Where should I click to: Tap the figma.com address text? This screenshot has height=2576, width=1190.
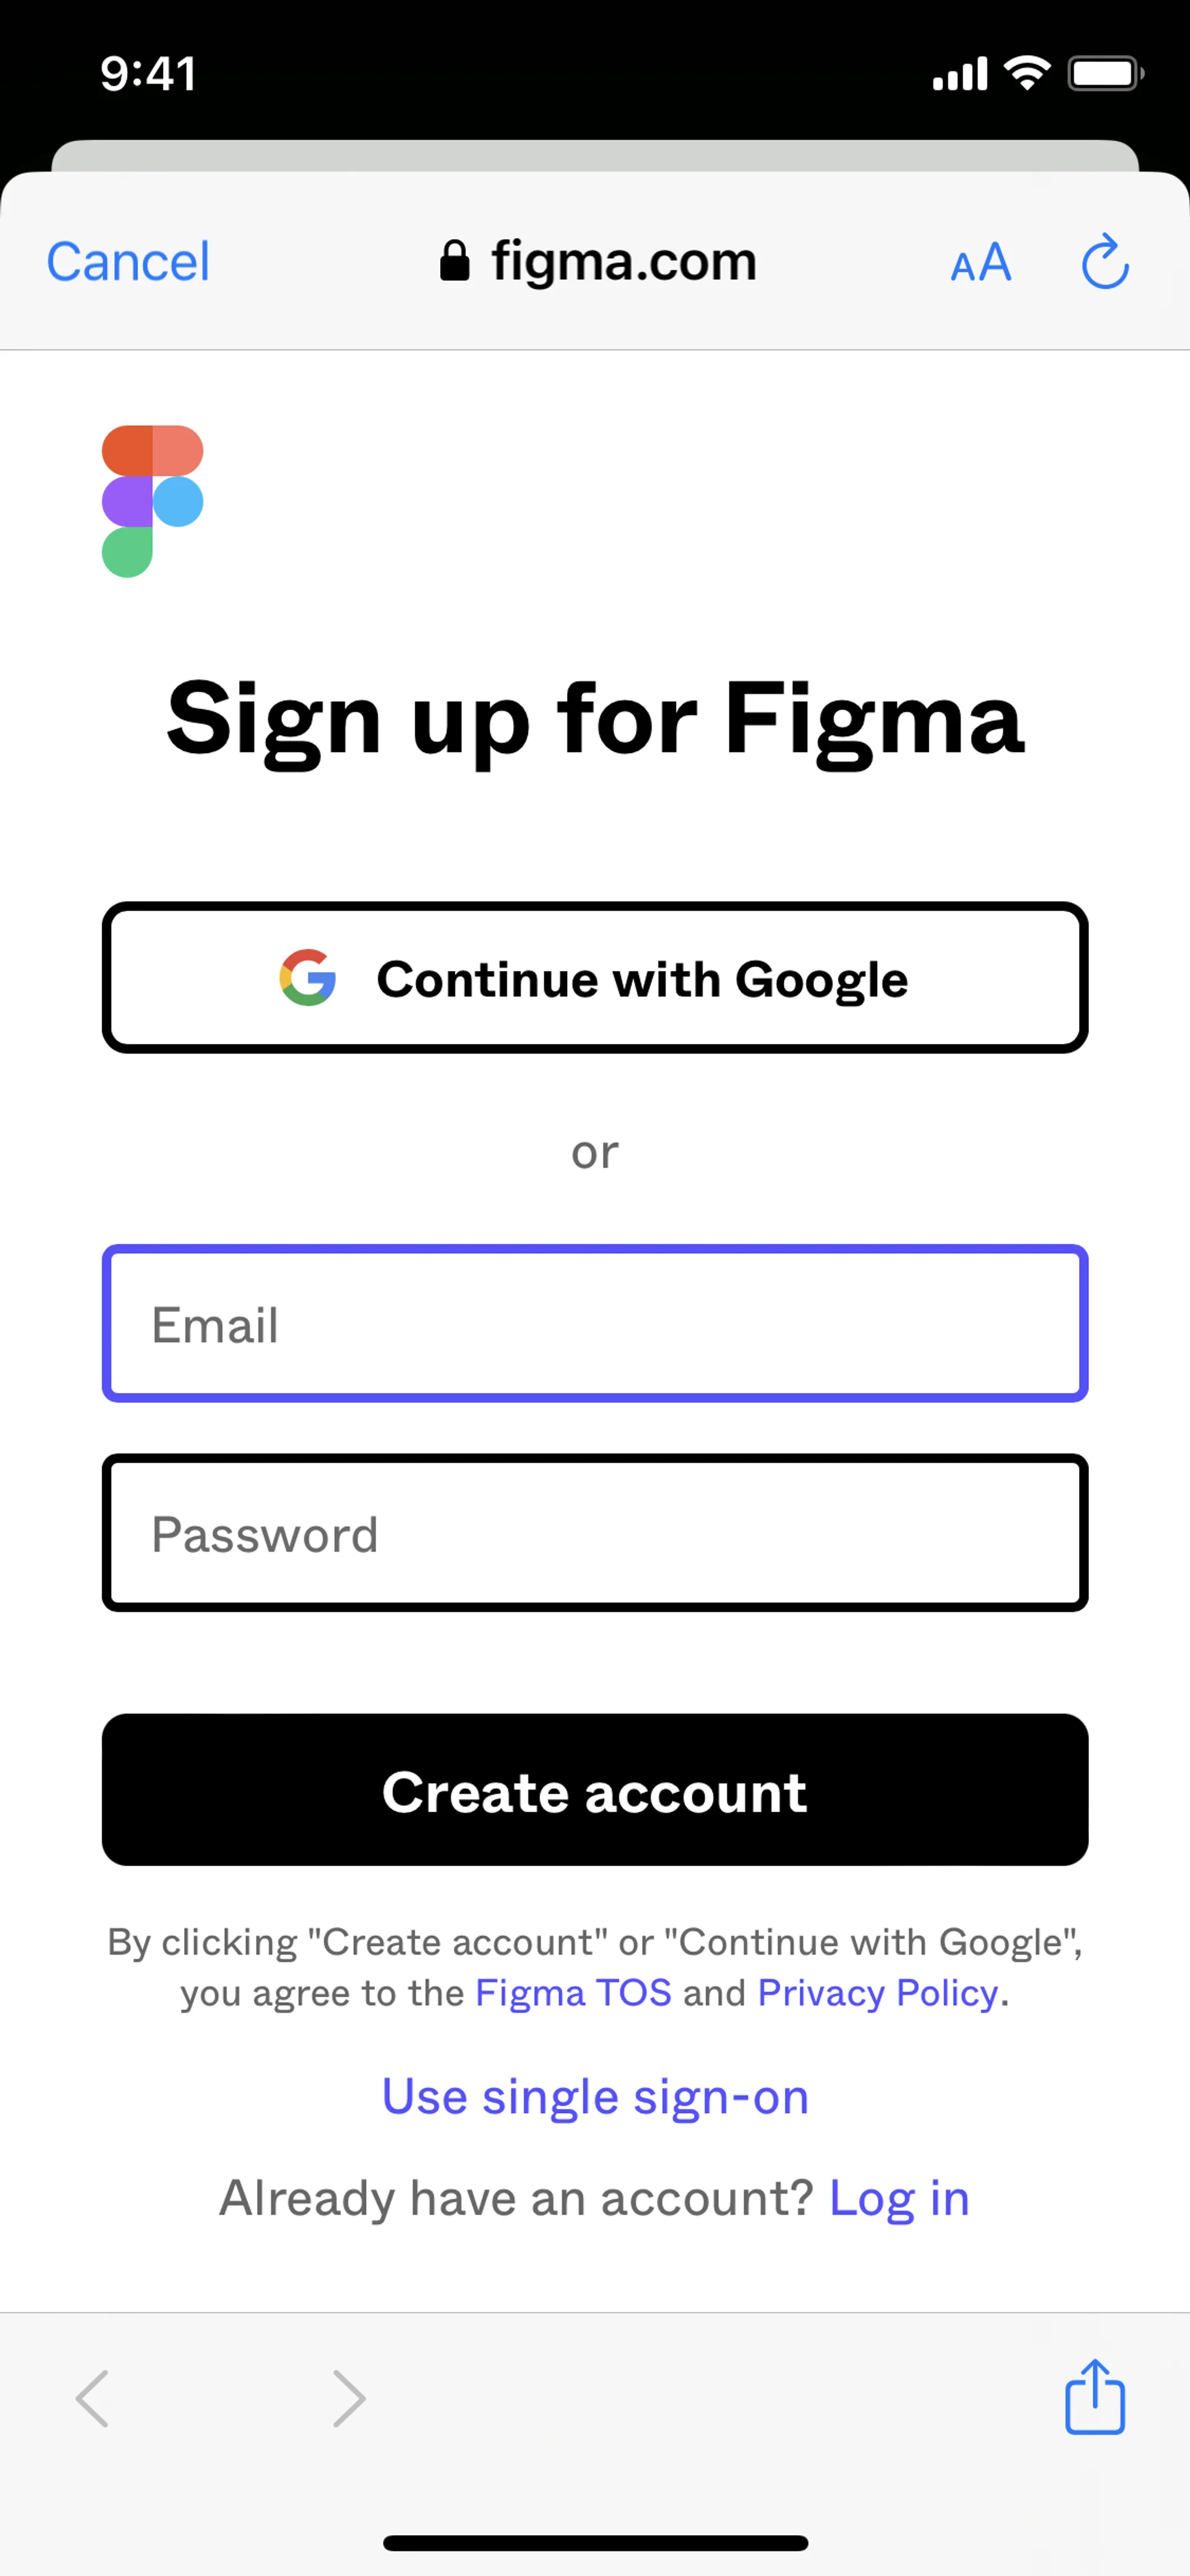pos(623,261)
